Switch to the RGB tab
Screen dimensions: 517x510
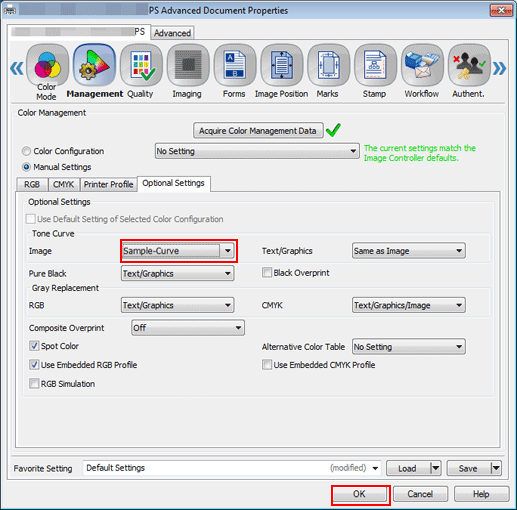point(32,184)
